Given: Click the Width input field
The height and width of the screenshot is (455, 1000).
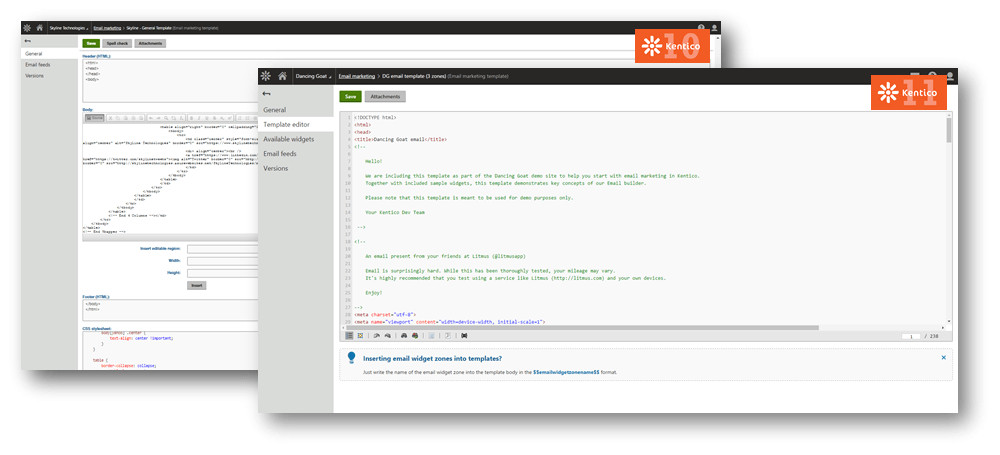Looking at the screenshot, I should (x=223, y=261).
